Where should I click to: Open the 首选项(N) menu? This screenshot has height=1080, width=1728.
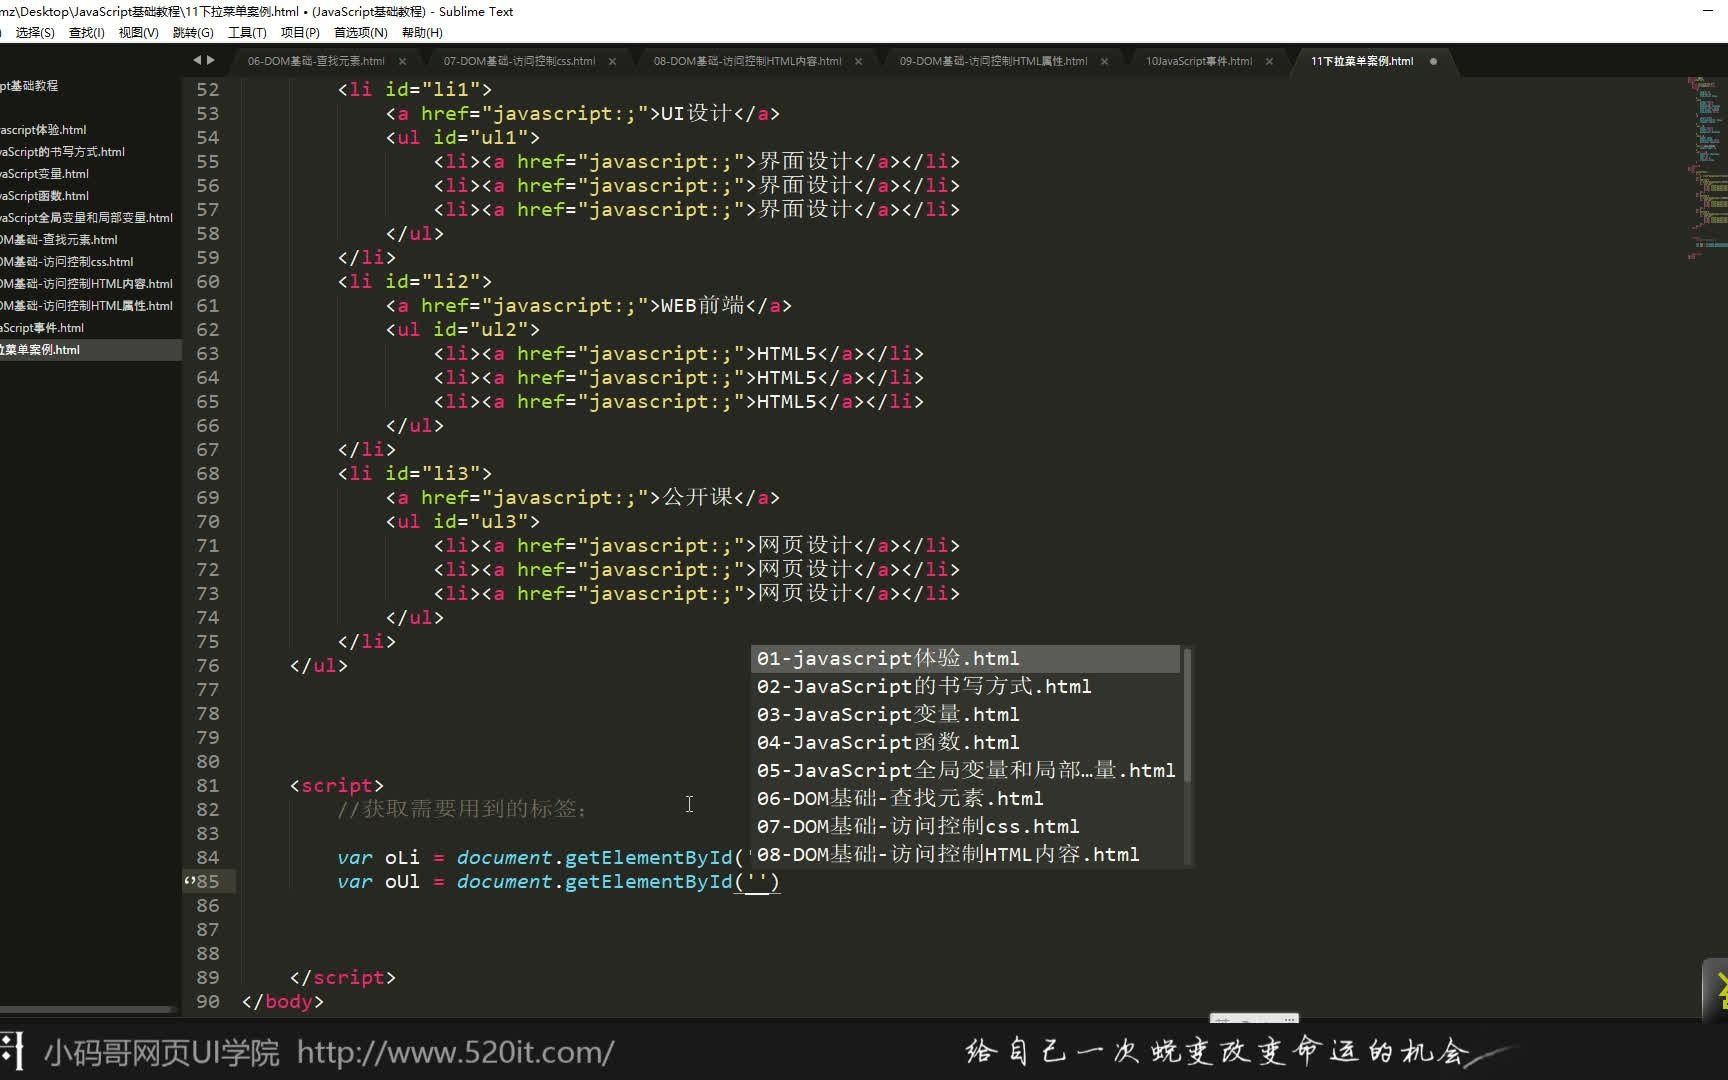point(360,33)
